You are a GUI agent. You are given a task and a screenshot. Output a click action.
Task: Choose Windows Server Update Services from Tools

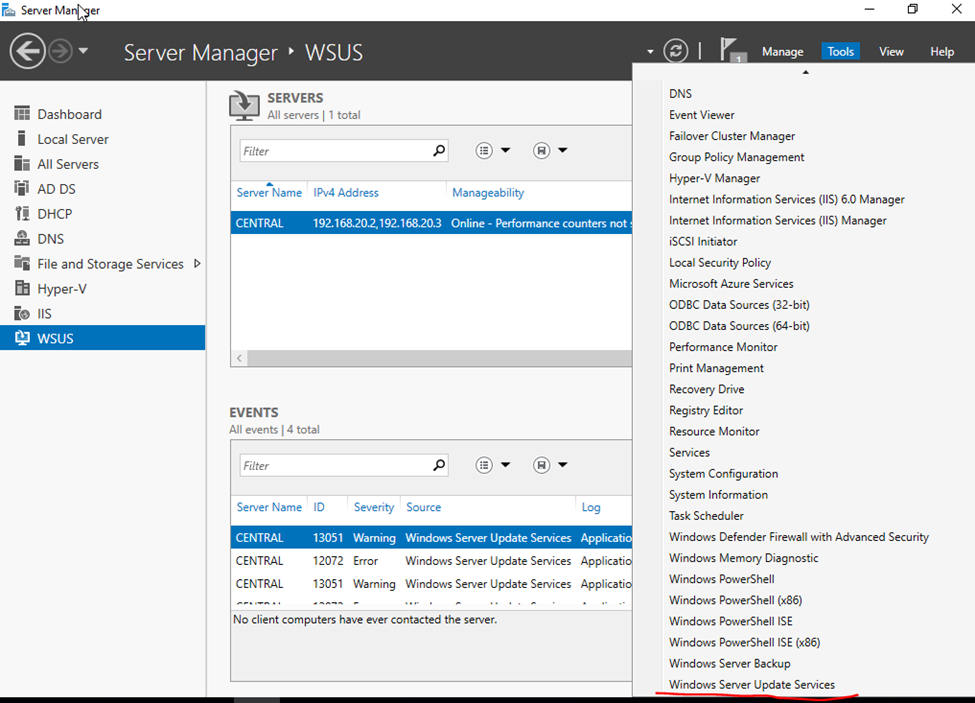point(751,685)
